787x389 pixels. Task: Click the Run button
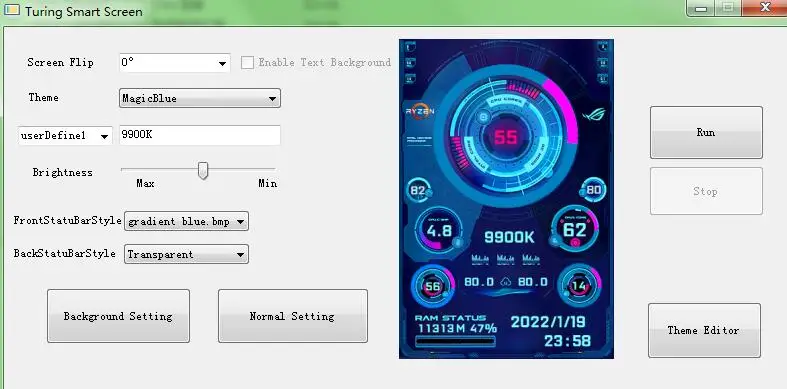706,133
